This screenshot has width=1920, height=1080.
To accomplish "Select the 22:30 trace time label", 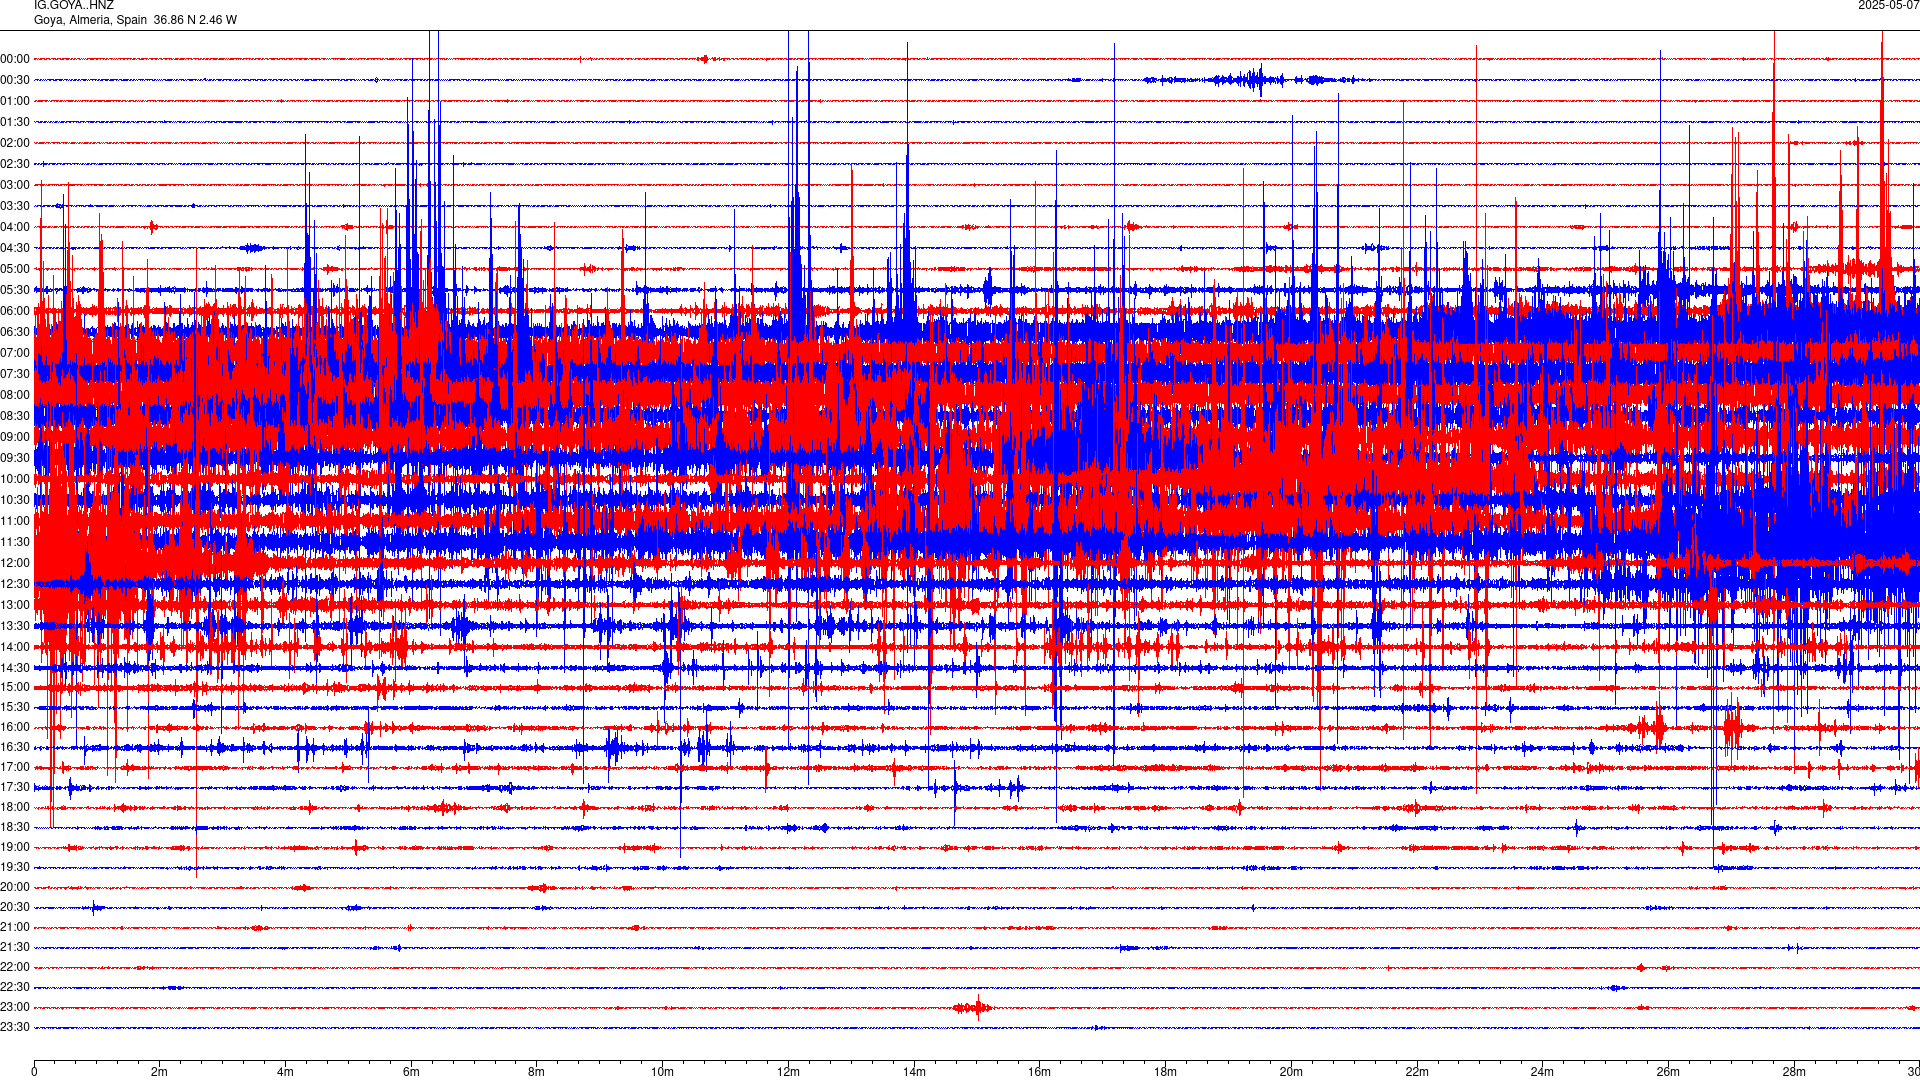I will pyautogui.click(x=15, y=987).
